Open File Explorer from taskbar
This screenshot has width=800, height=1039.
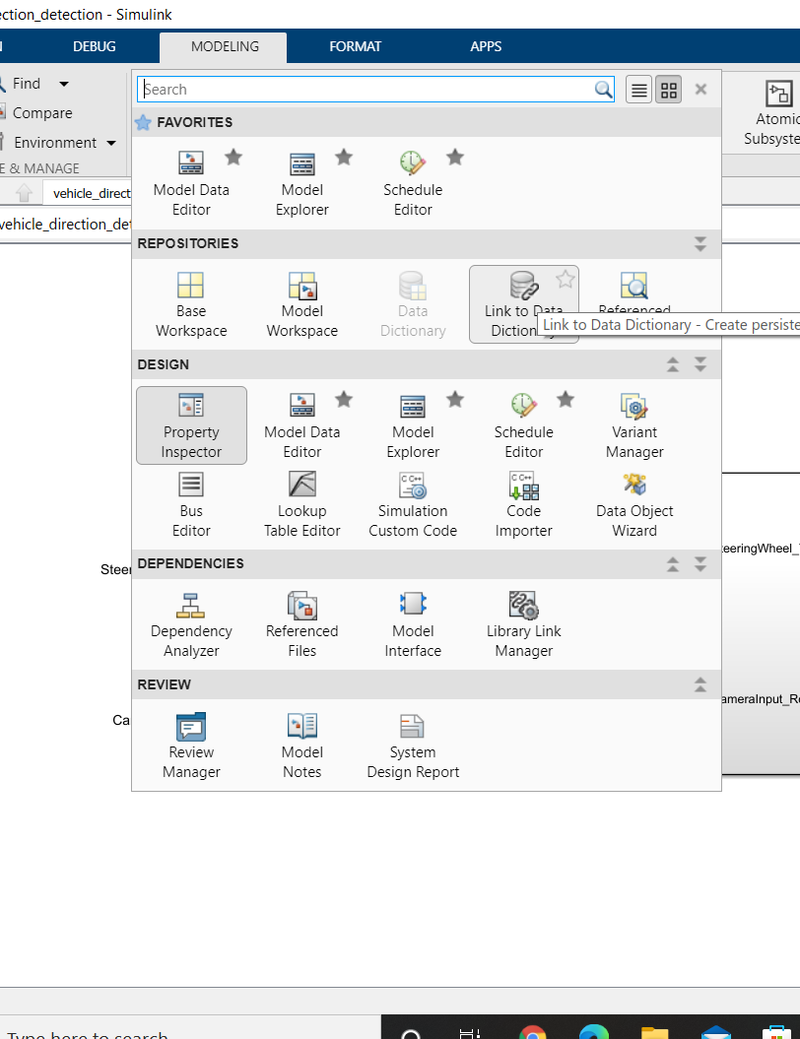655,1032
